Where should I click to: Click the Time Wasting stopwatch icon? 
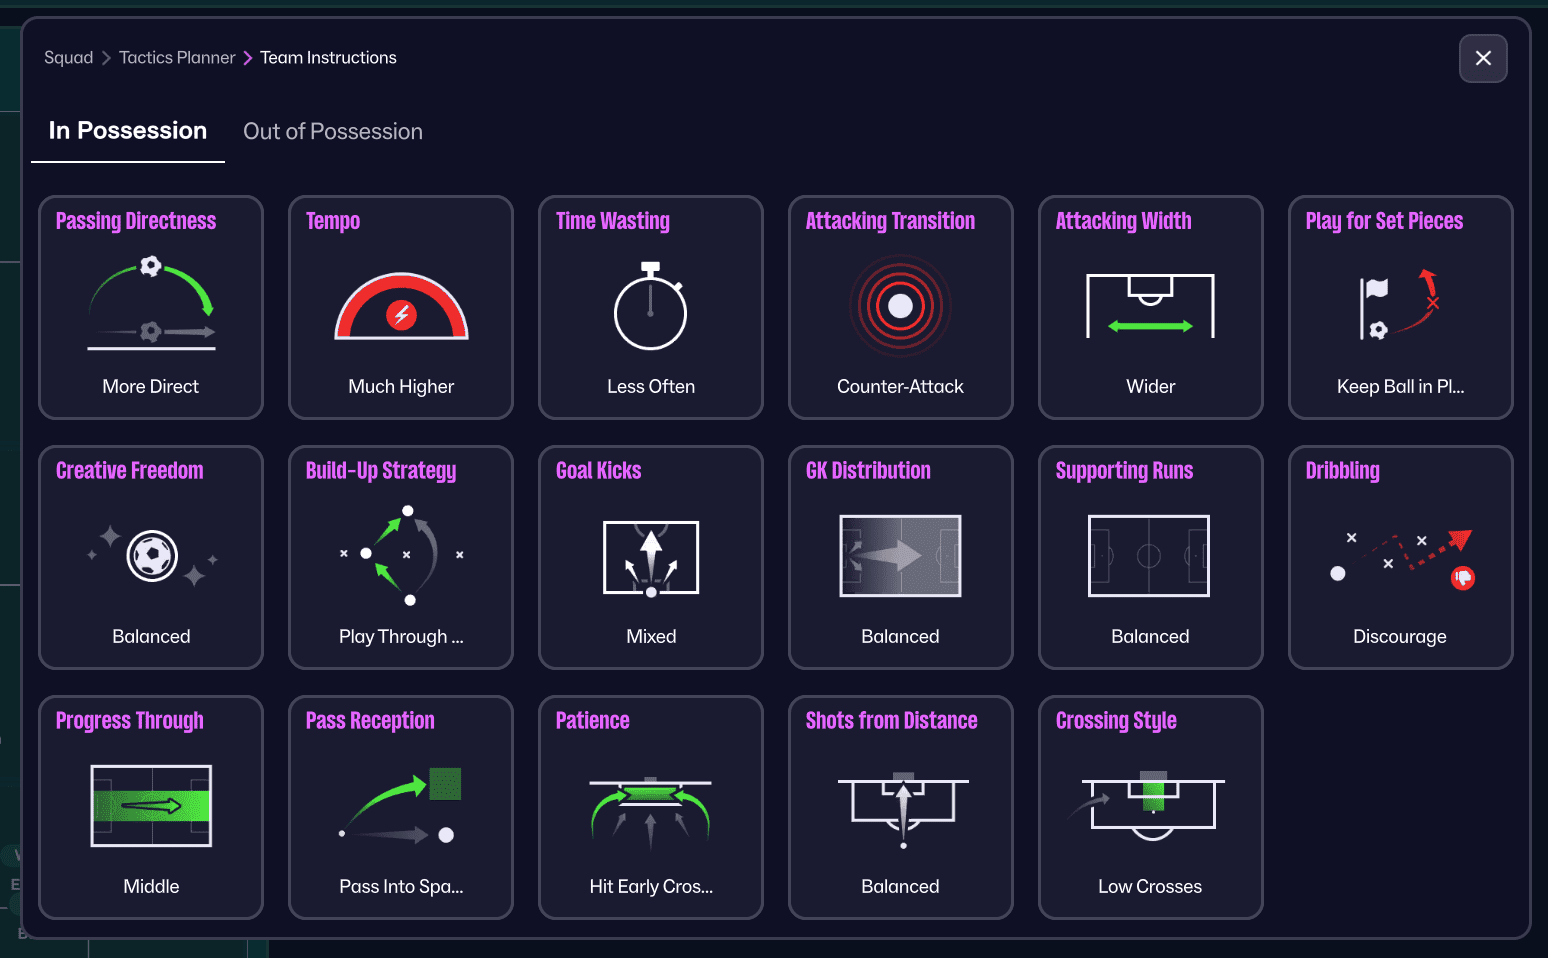pyautogui.click(x=651, y=306)
